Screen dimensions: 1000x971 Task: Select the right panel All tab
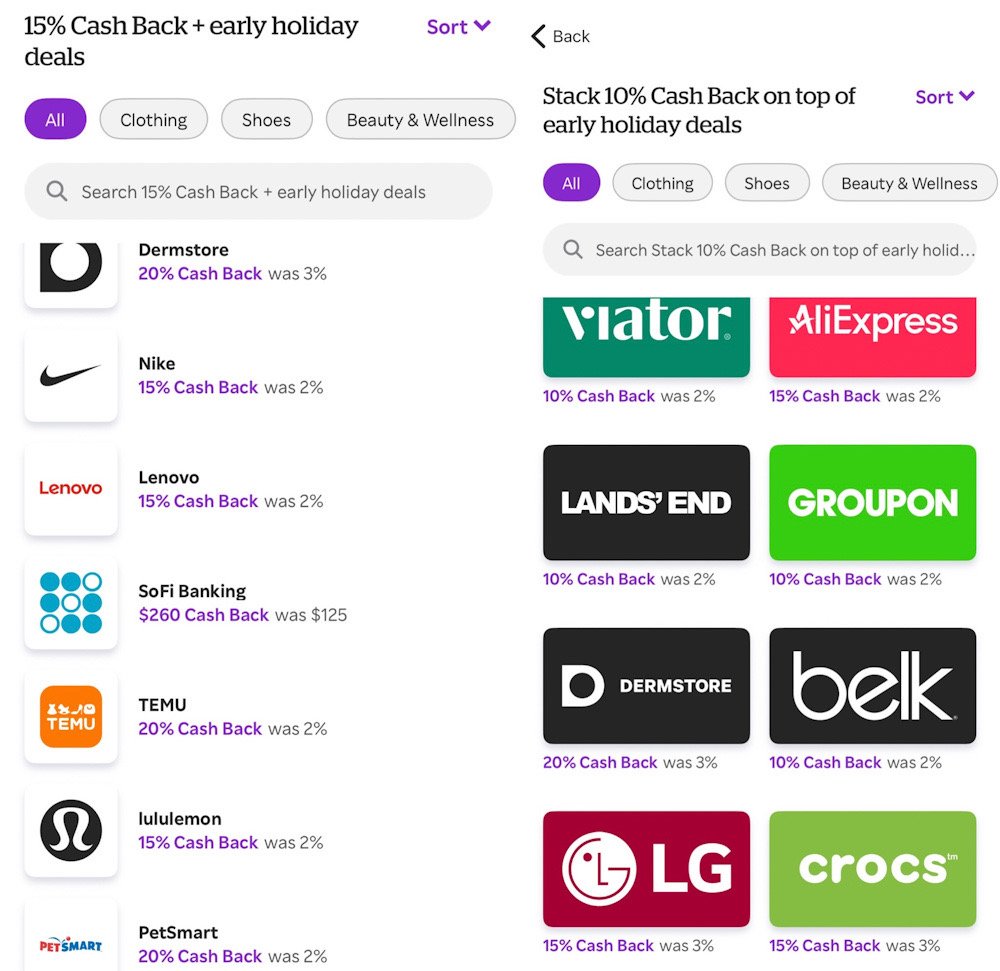point(571,183)
